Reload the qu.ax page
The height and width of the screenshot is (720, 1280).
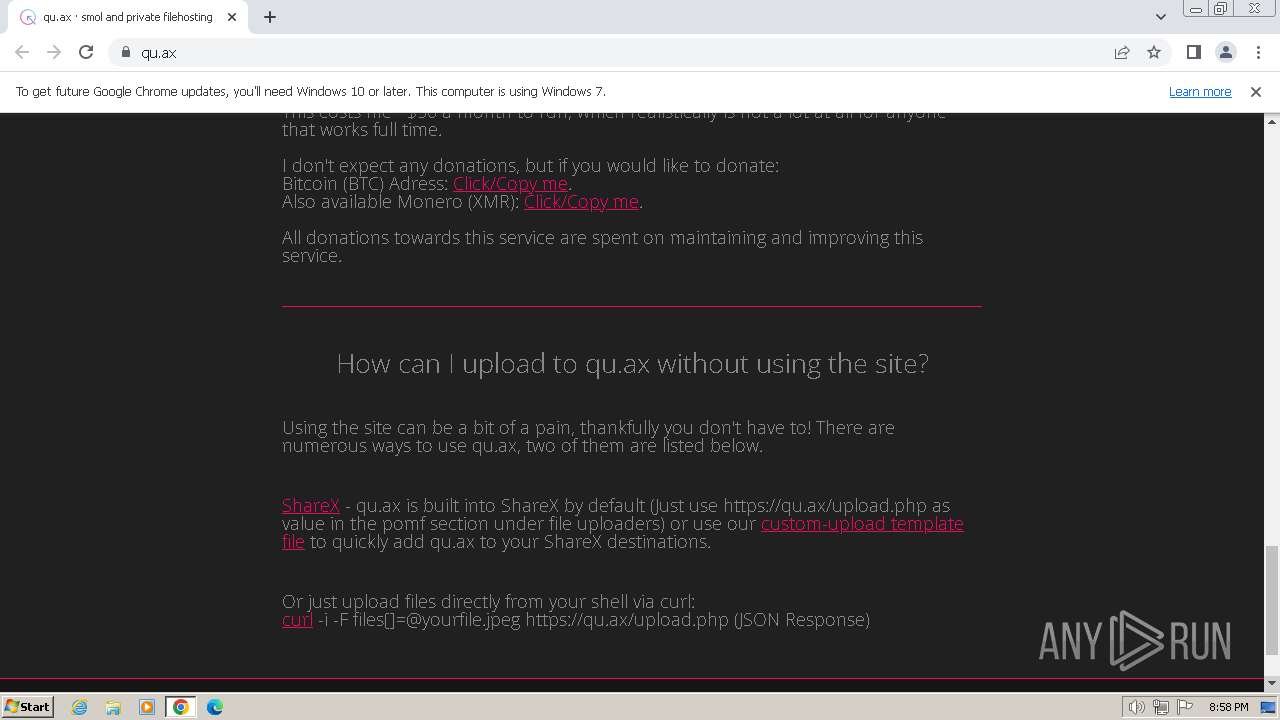click(86, 52)
